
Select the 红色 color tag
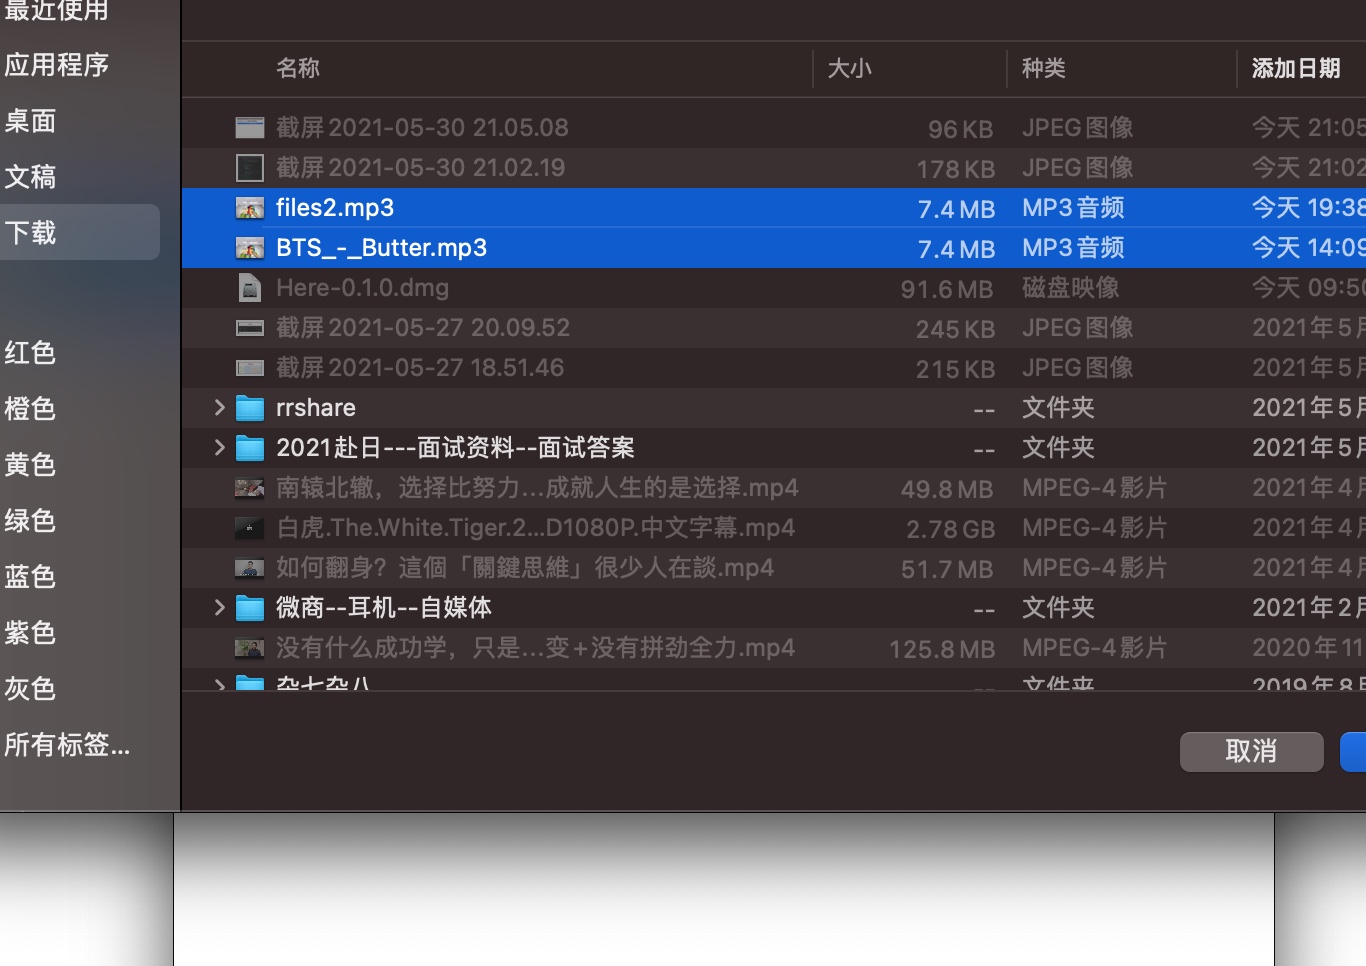30,352
